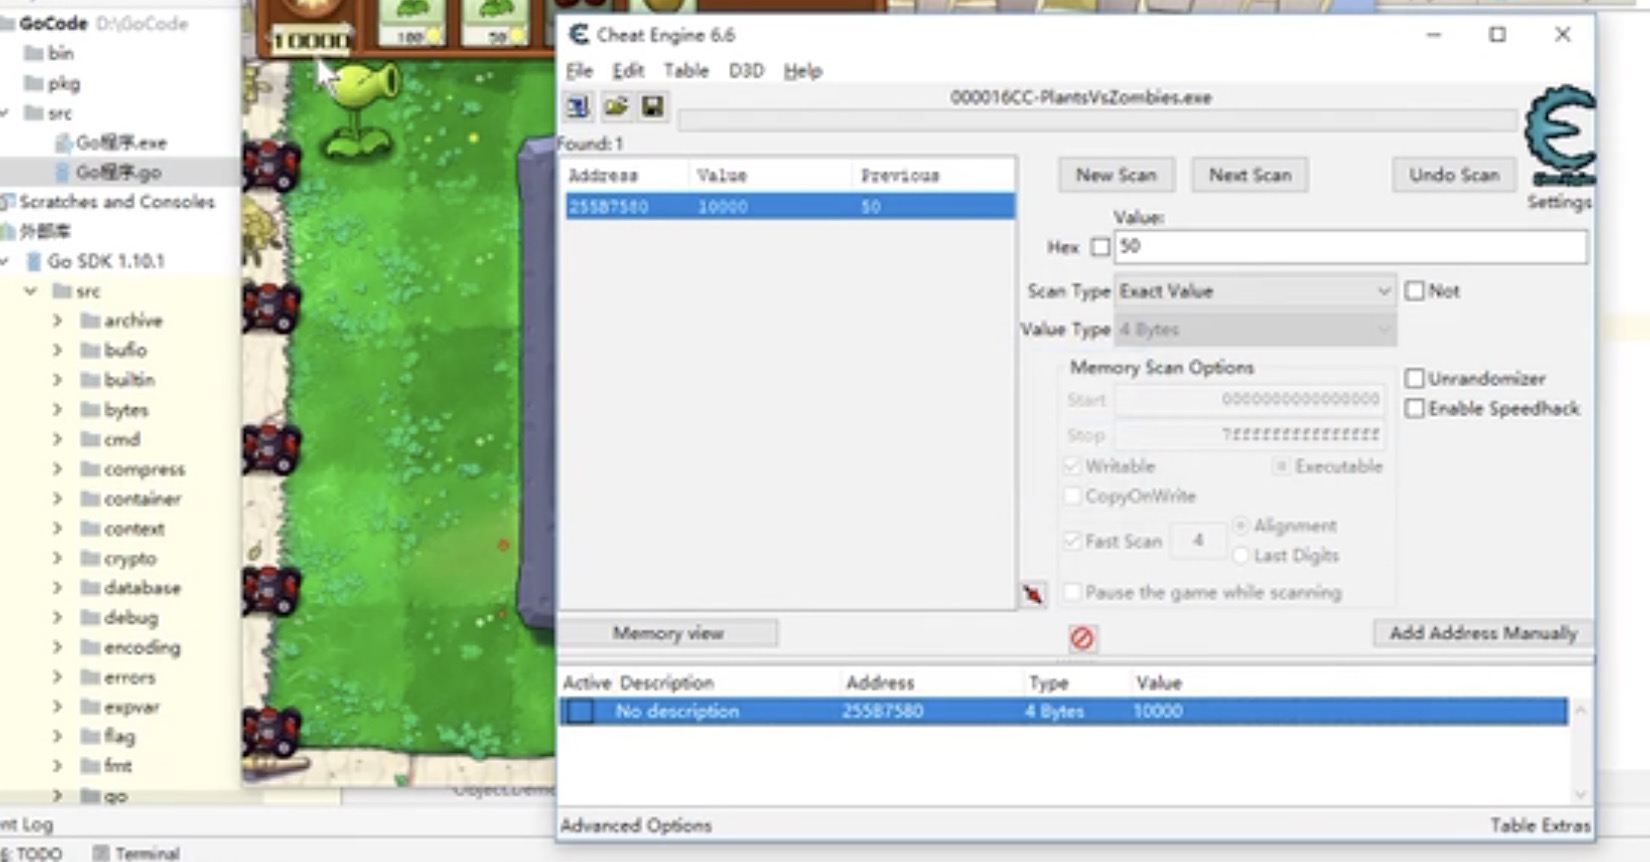The height and width of the screenshot is (862, 1650).
Task: Click the open file folder icon
Action: click(615, 106)
